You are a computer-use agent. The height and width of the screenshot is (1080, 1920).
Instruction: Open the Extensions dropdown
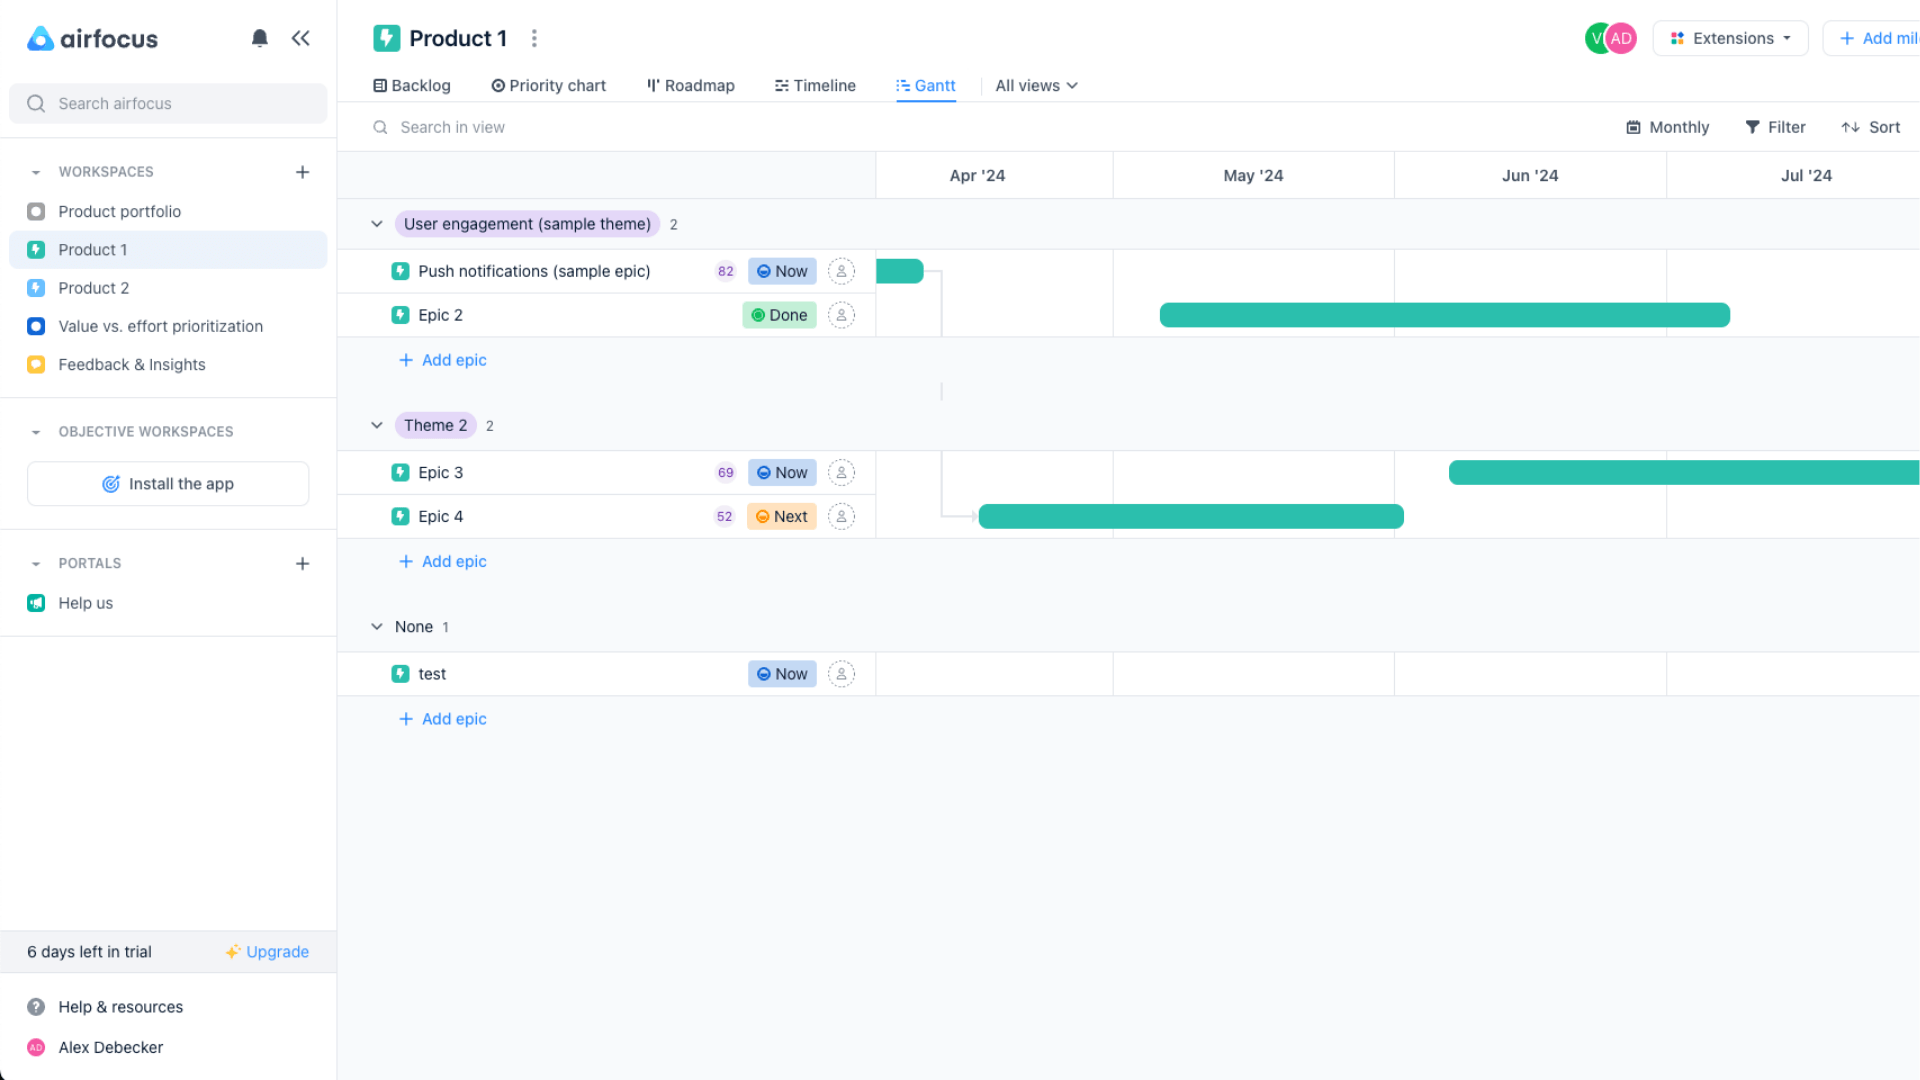pos(1730,38)
